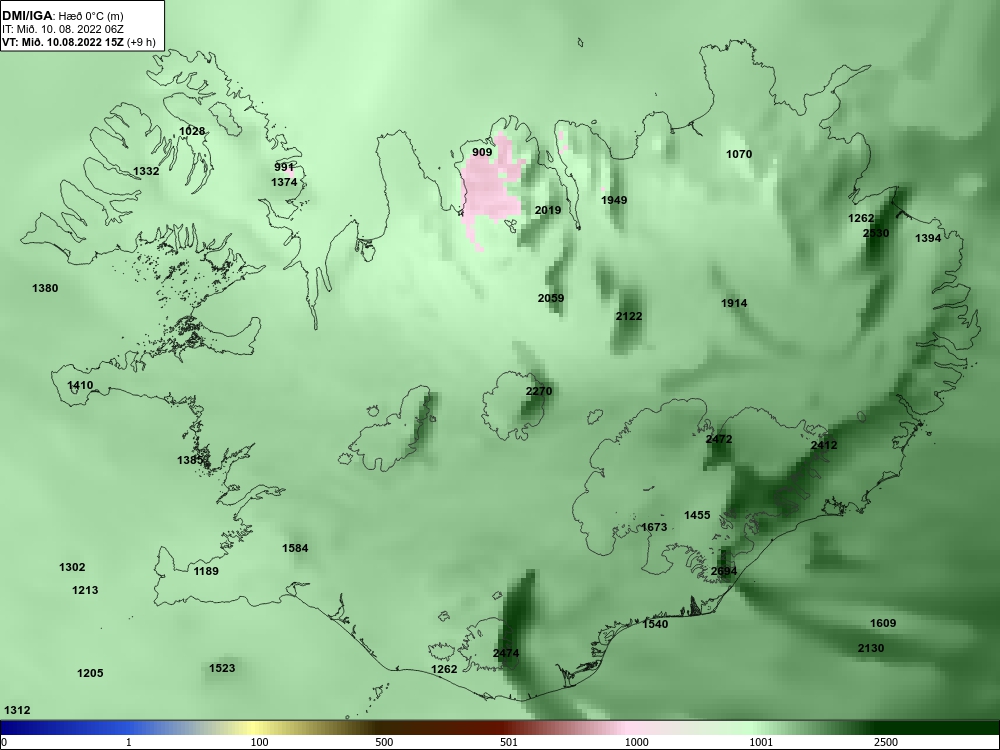
Task: Click the offshore value 1312
Action: (17, 710)
